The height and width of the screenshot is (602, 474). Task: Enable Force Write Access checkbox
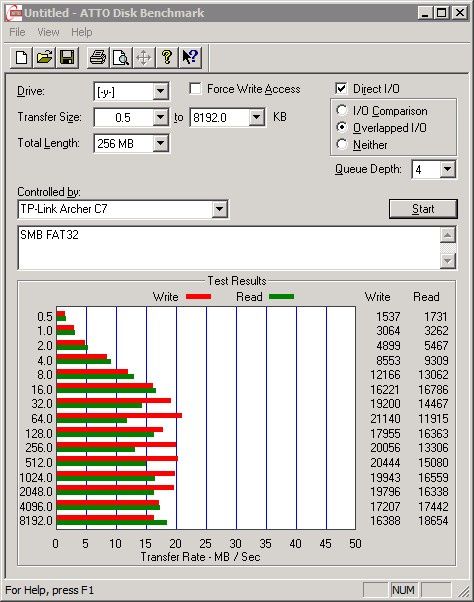tap(195, 89)
